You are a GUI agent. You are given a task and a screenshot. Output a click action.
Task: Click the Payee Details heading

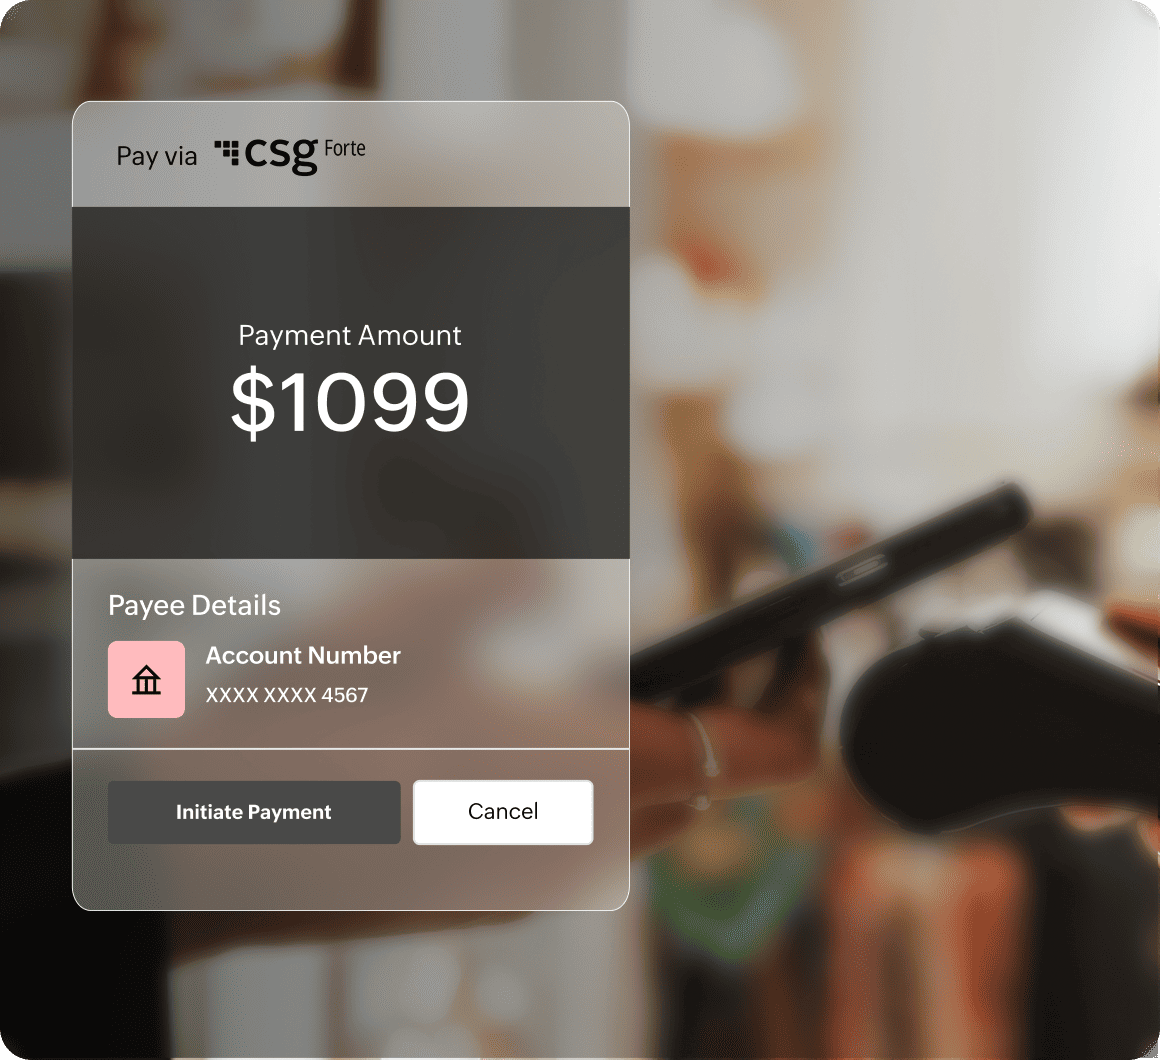click(195, 605)
